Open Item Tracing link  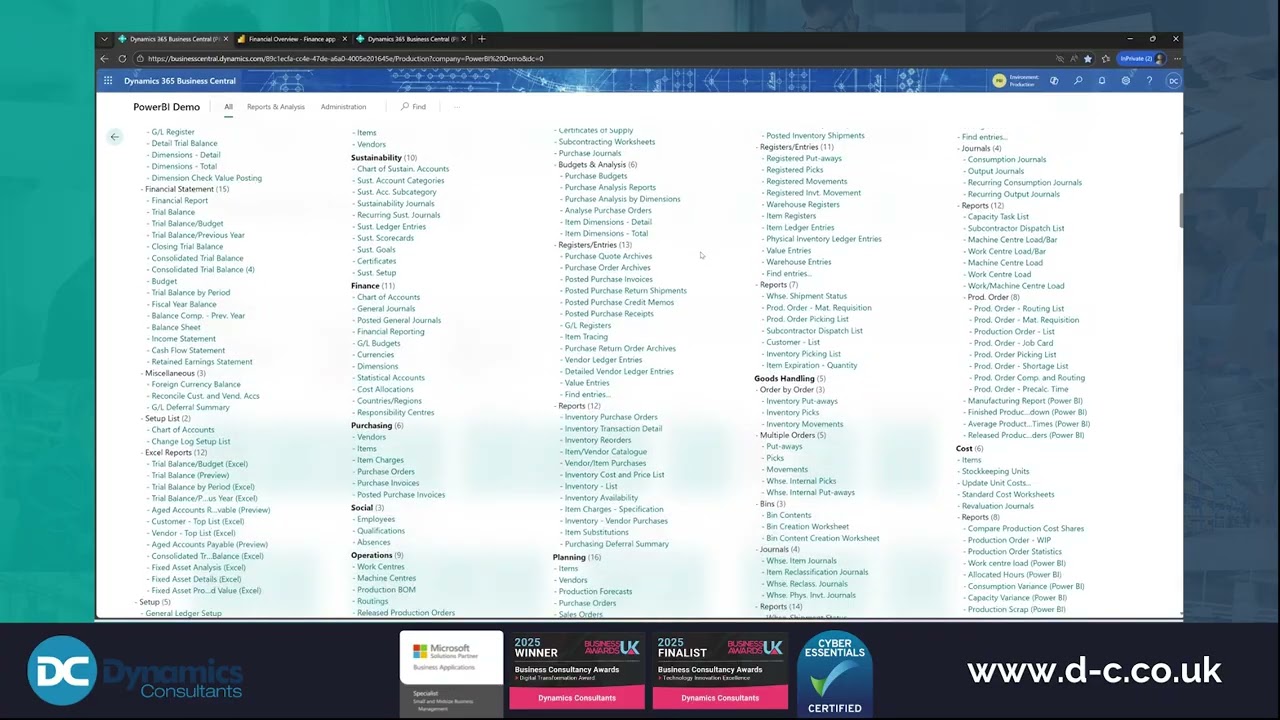click(586, 337)
